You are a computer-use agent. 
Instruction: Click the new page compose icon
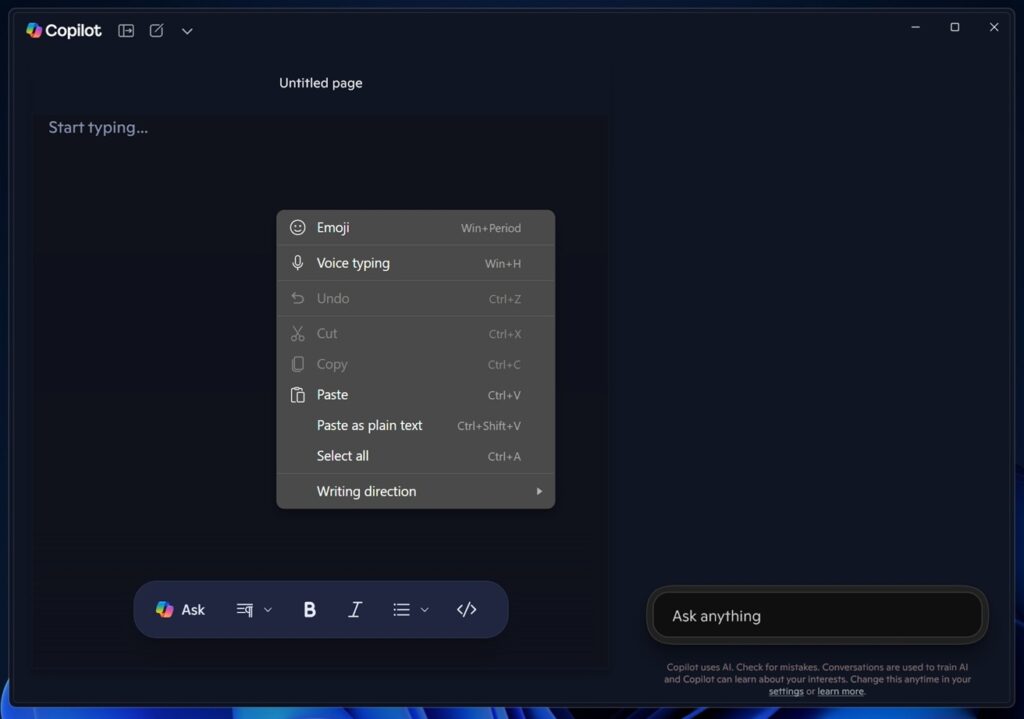(157, 31)
